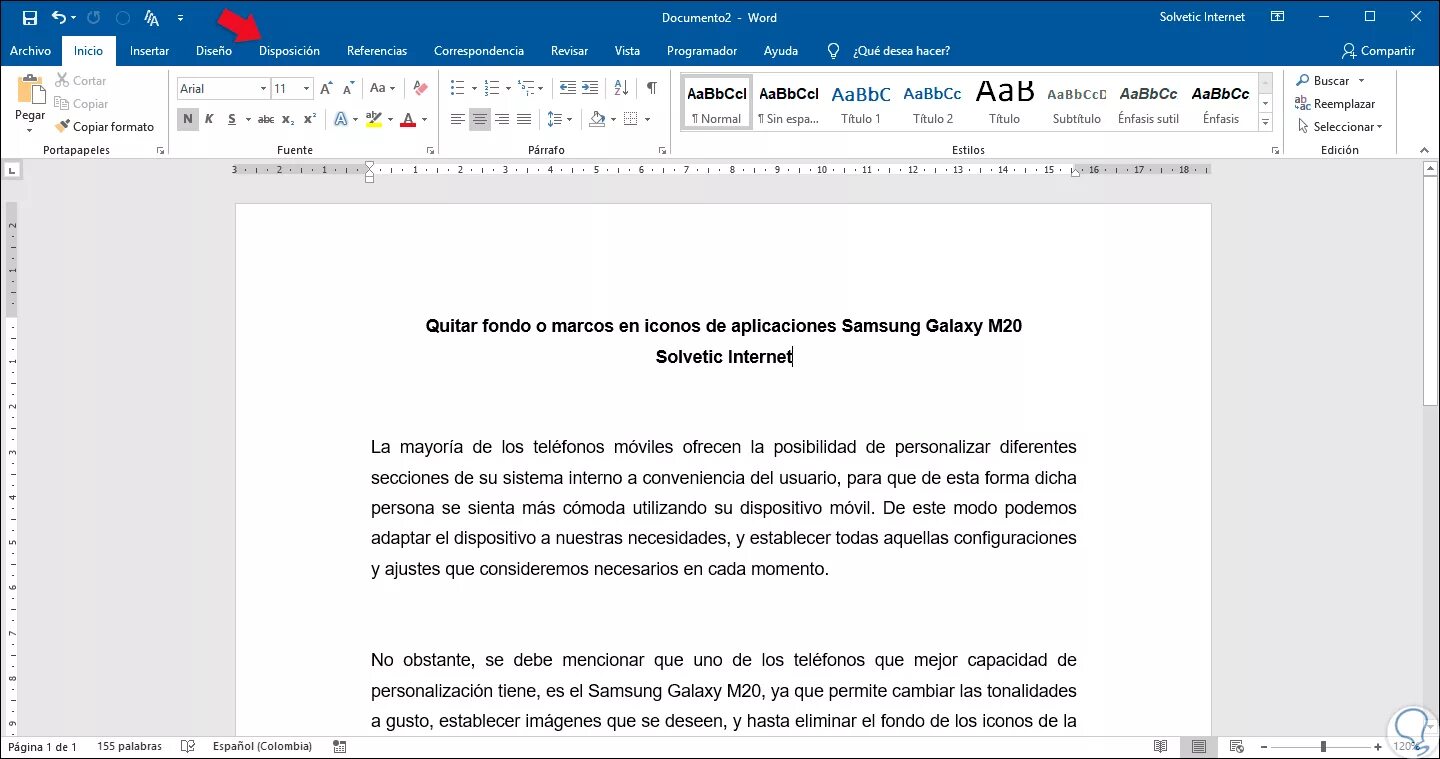Click the multilevel list icon
The width and height of the screenshot is (1440, 759).
526,88
